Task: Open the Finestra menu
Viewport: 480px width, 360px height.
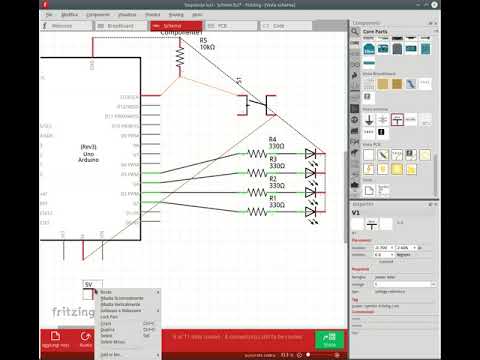Action: [x=153, y=15]
